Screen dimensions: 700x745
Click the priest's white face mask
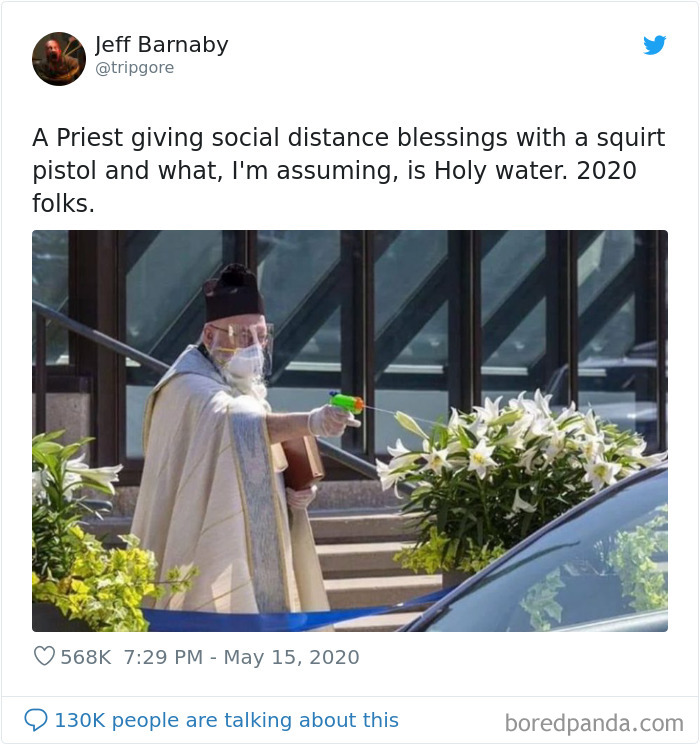pyautogui.click(x=243, y=361)
